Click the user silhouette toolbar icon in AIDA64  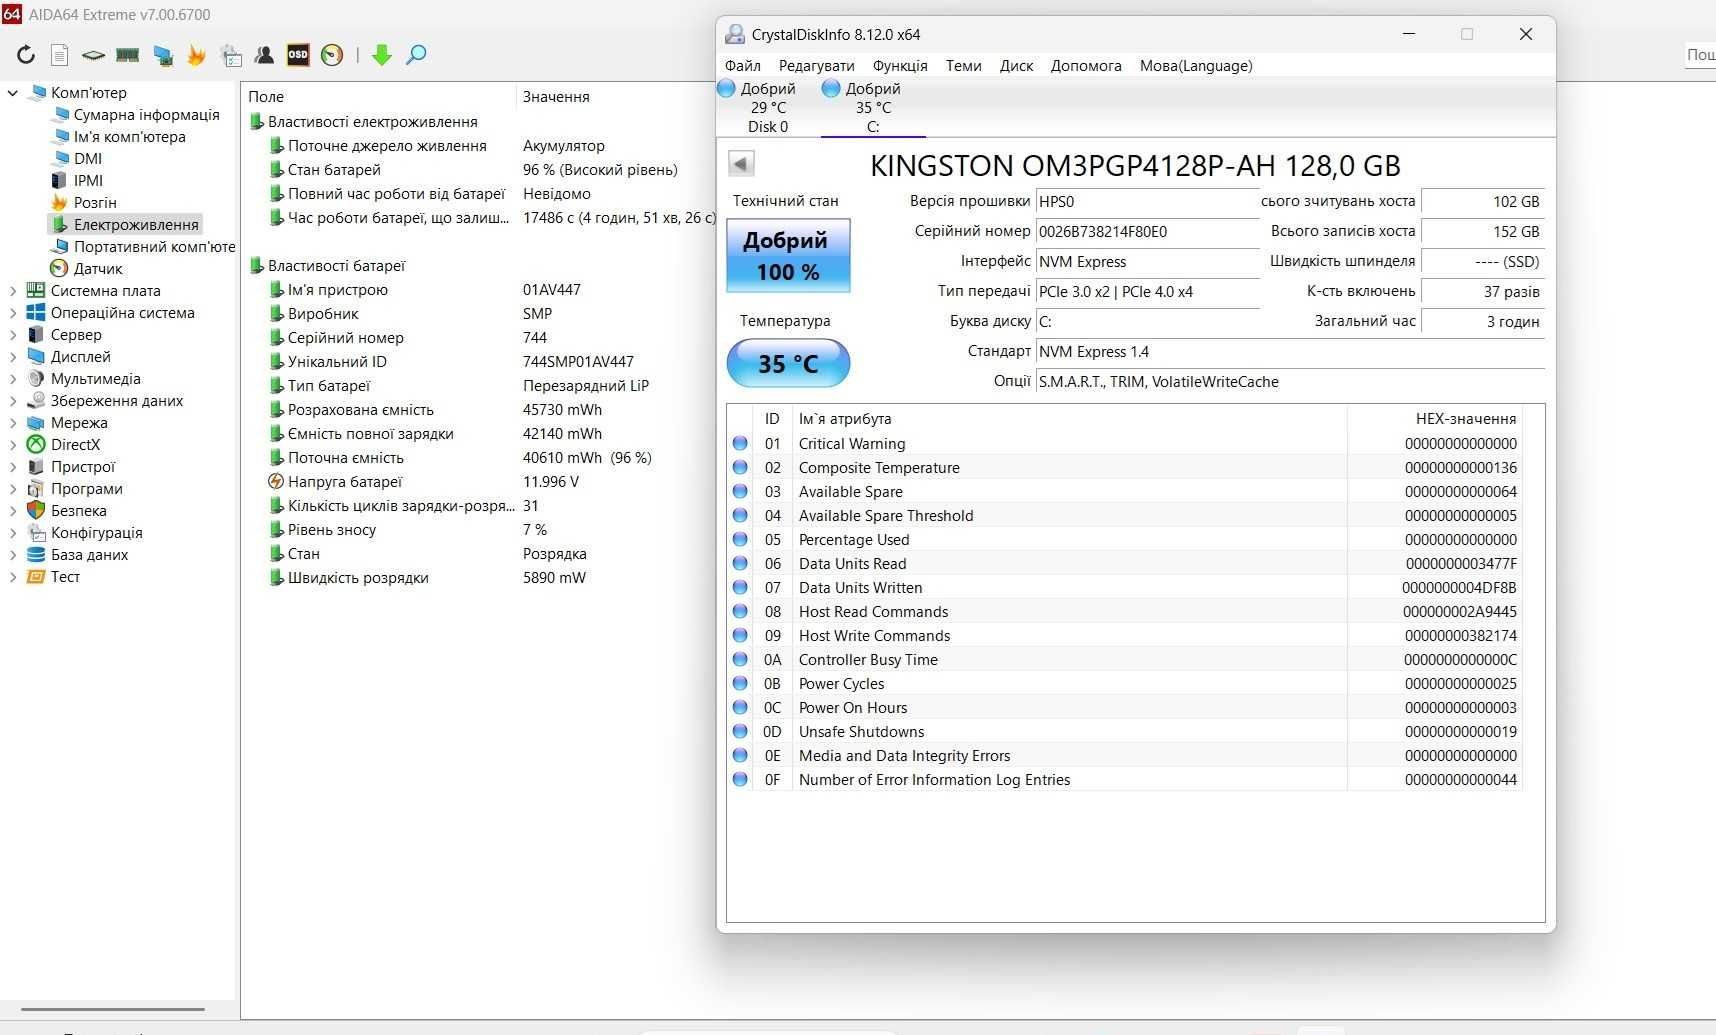click(264, 55)
